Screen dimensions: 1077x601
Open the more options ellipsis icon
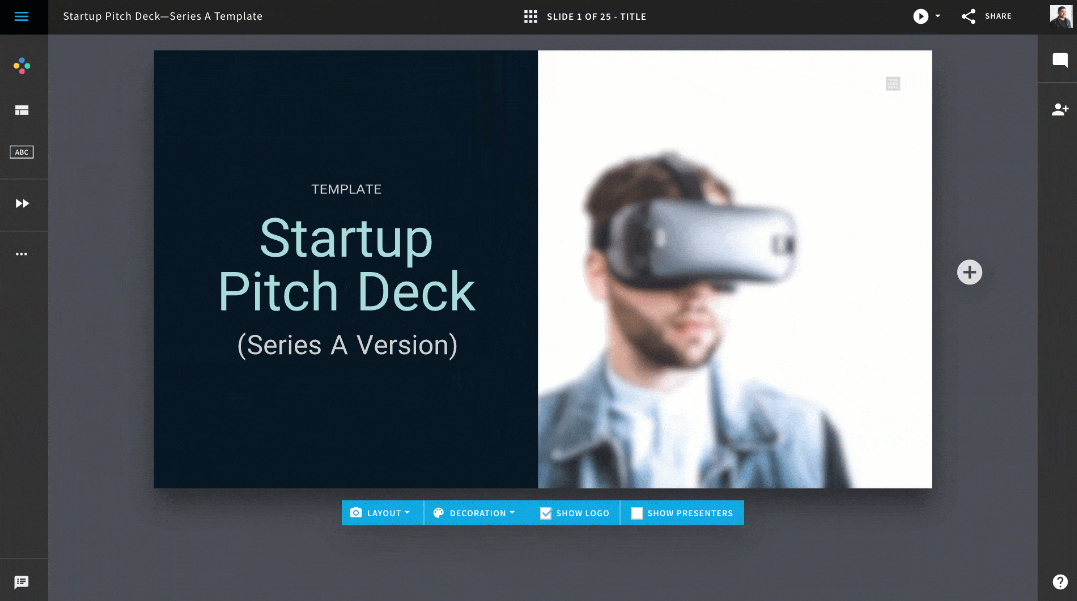coord(21,254)
